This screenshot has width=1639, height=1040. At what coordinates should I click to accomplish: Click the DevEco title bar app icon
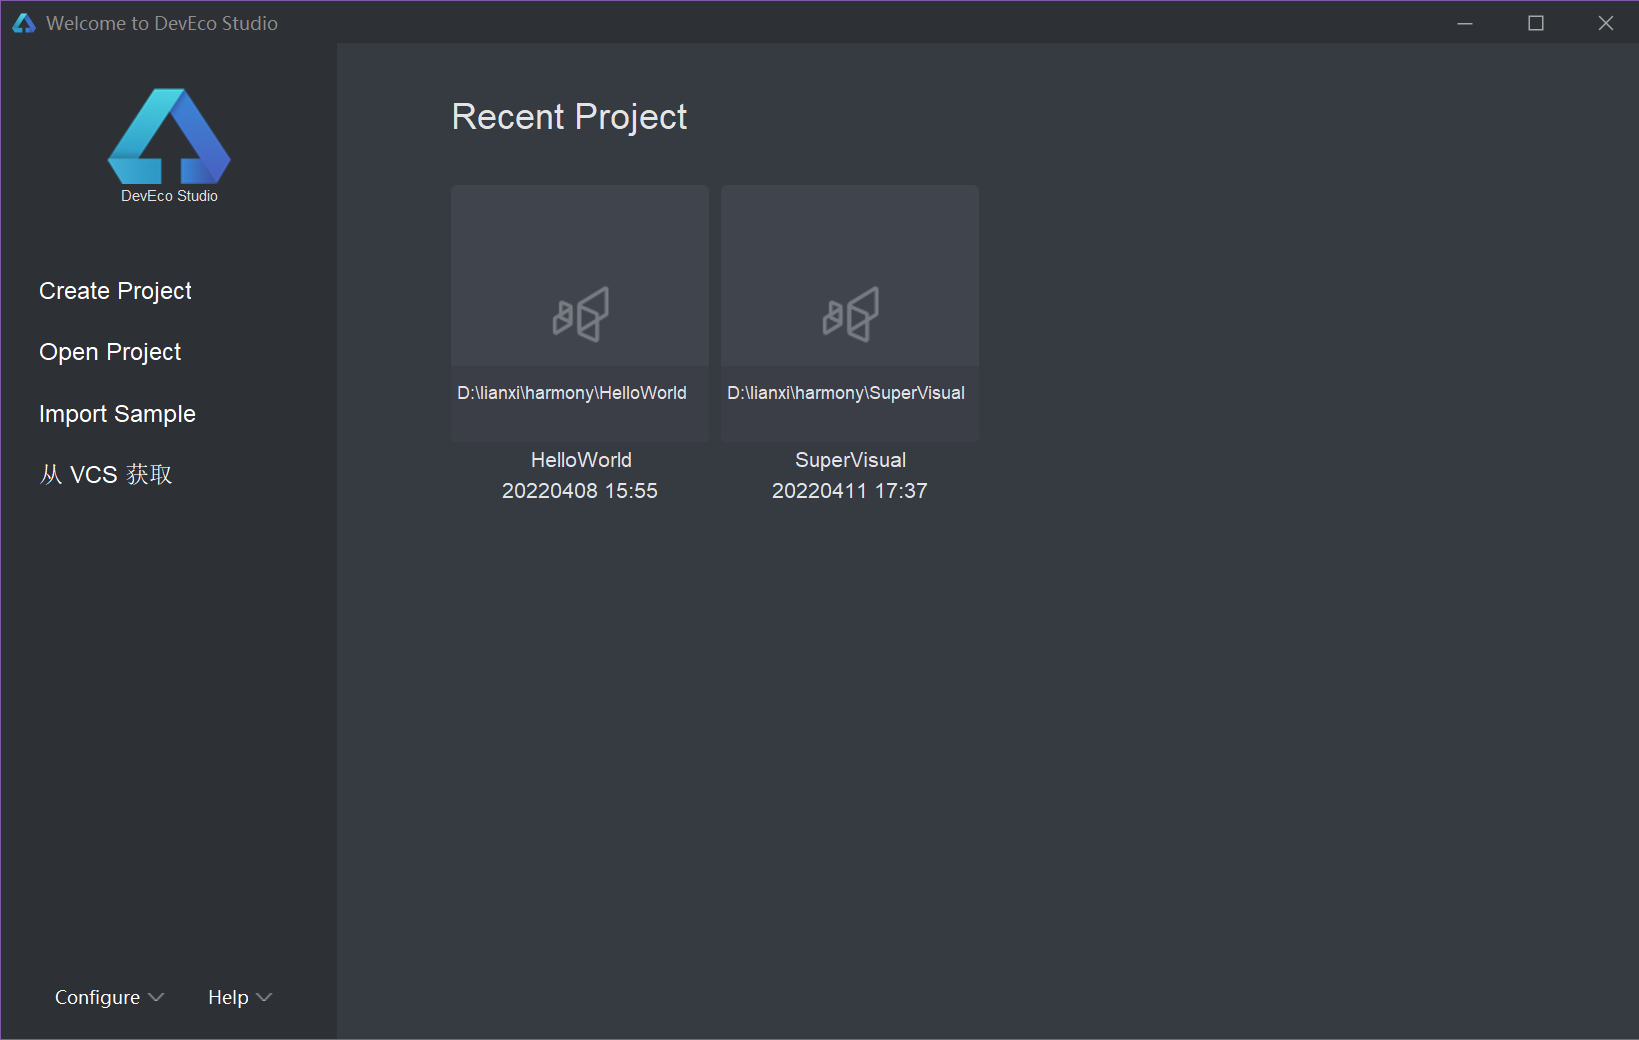pyautogui.click(x=24, y=23)
